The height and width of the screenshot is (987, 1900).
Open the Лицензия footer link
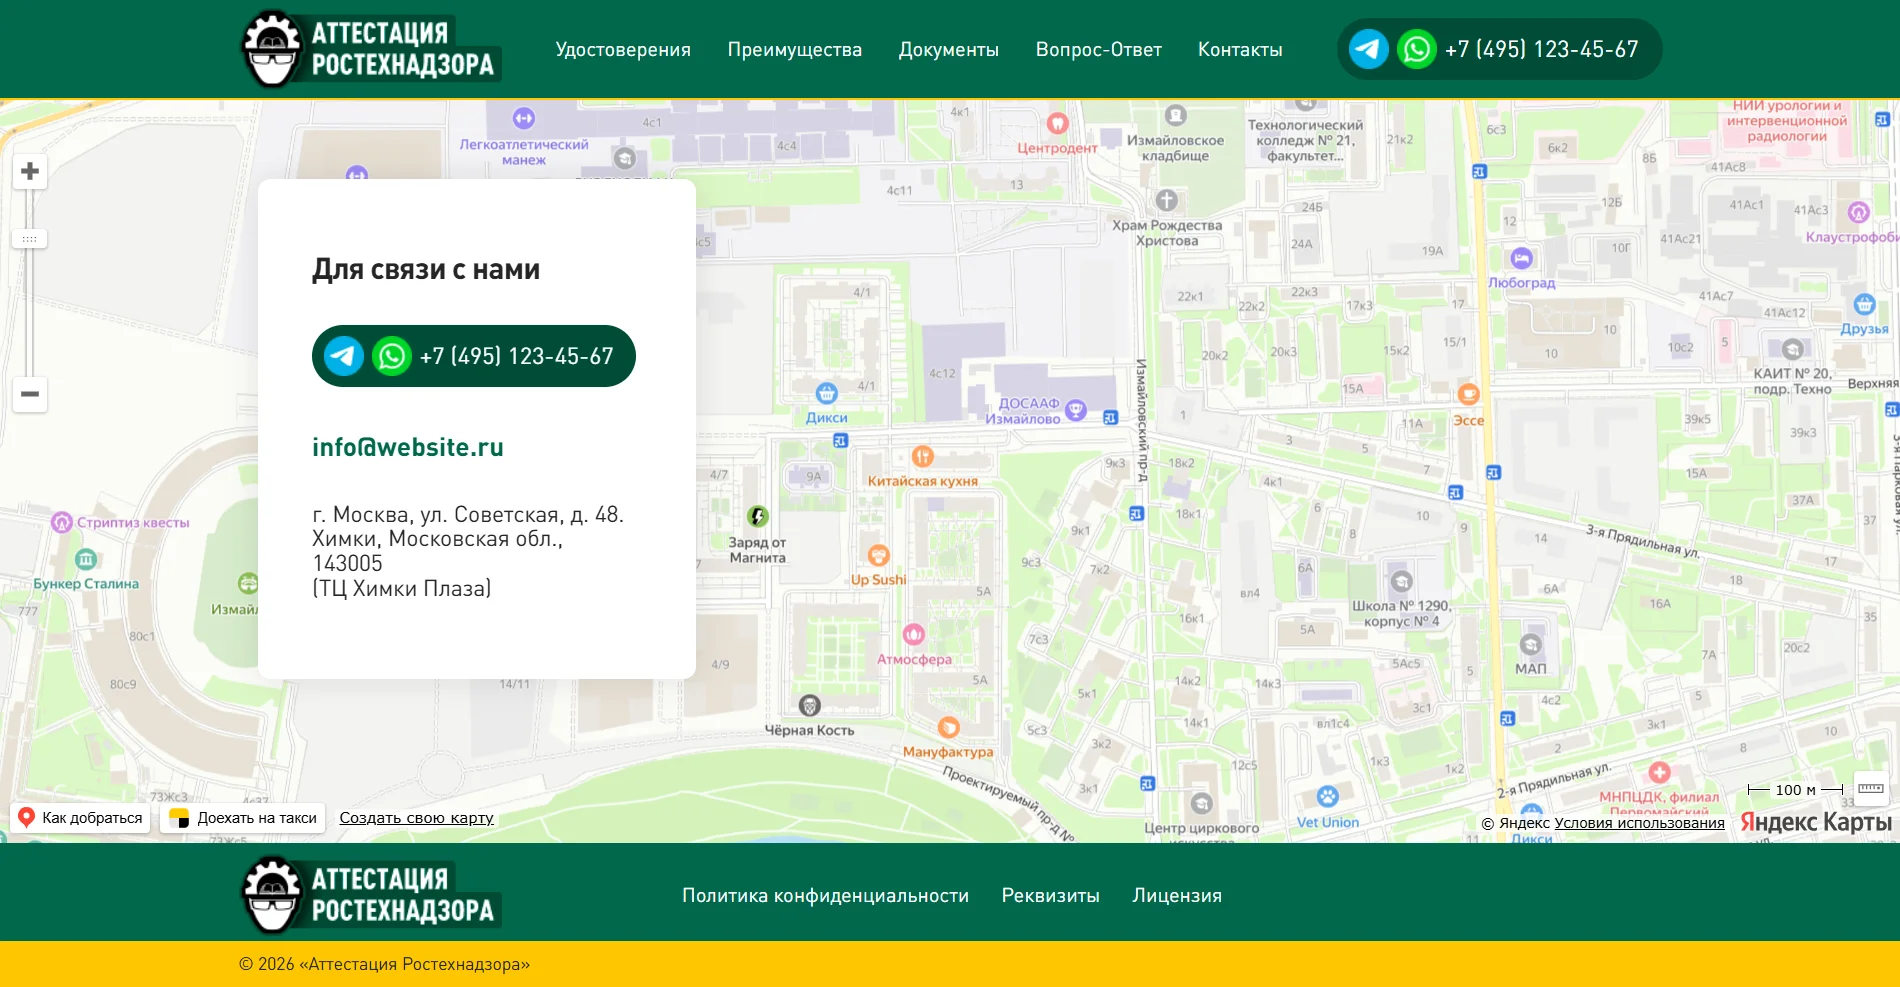(x=1177, y=896)
